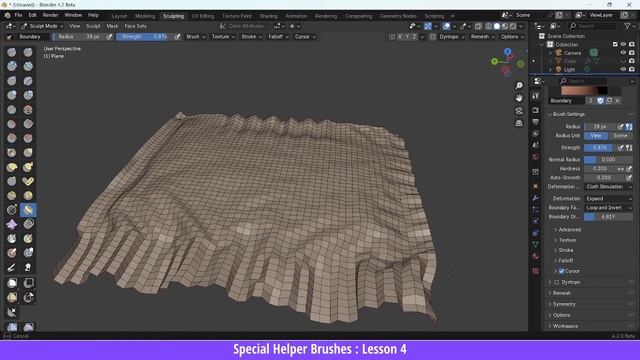Select the active Boundary brush tool
The width and height of the screenshot is (640, 360).
[28, 210]
